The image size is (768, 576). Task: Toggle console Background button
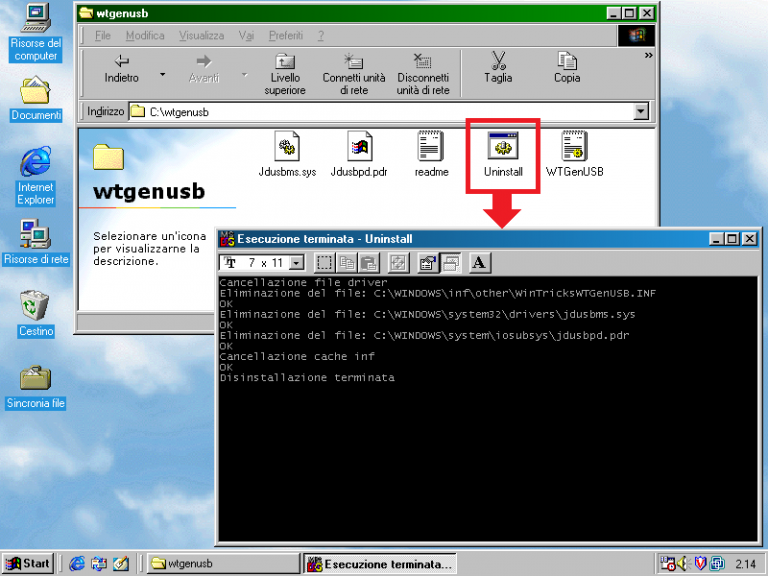[x=451, y=263]
